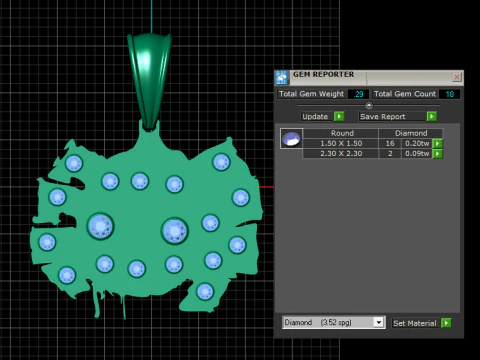Screen dimensions: 480x360
Task: Collapse the panel using the up-arrow handle
Action: 369,105
